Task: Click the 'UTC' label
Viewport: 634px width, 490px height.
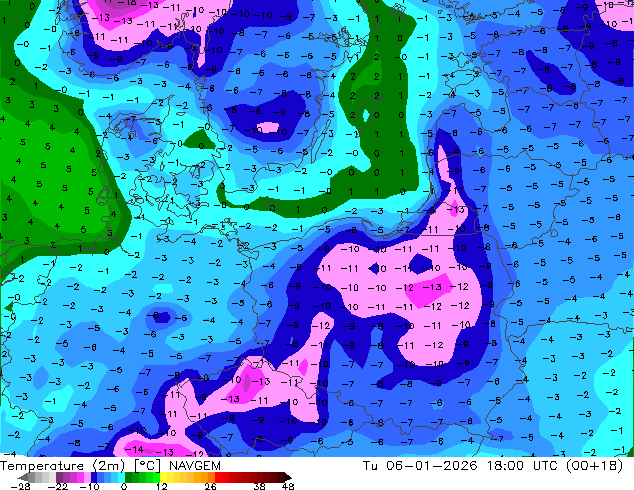Action: point(546,466)
